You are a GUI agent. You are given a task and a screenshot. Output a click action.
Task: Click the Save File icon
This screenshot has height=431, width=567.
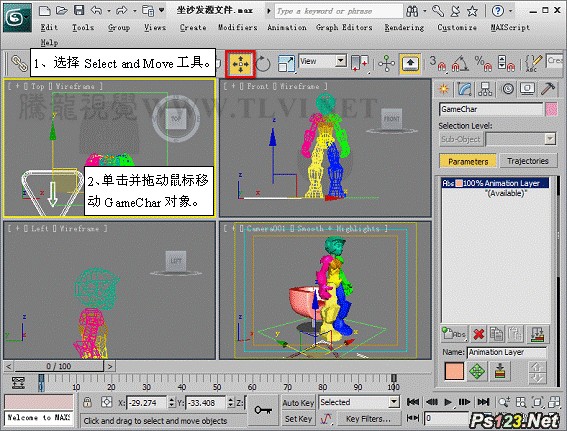79,10
